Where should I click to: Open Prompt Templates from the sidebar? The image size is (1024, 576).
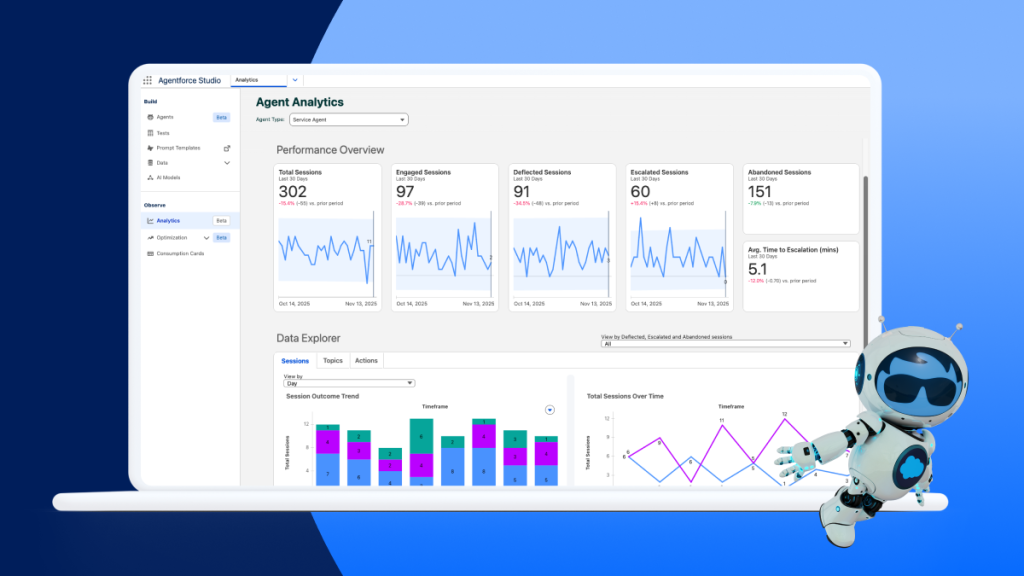tap(177, 147)
